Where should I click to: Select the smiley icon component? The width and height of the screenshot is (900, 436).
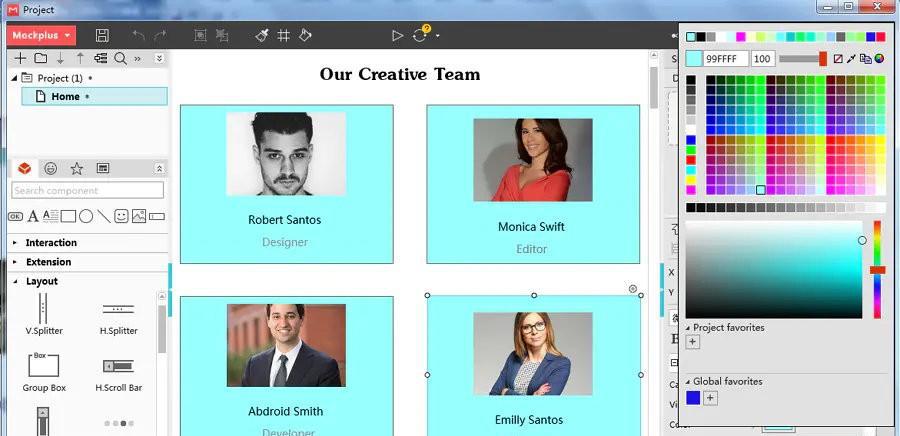[121, 216]
